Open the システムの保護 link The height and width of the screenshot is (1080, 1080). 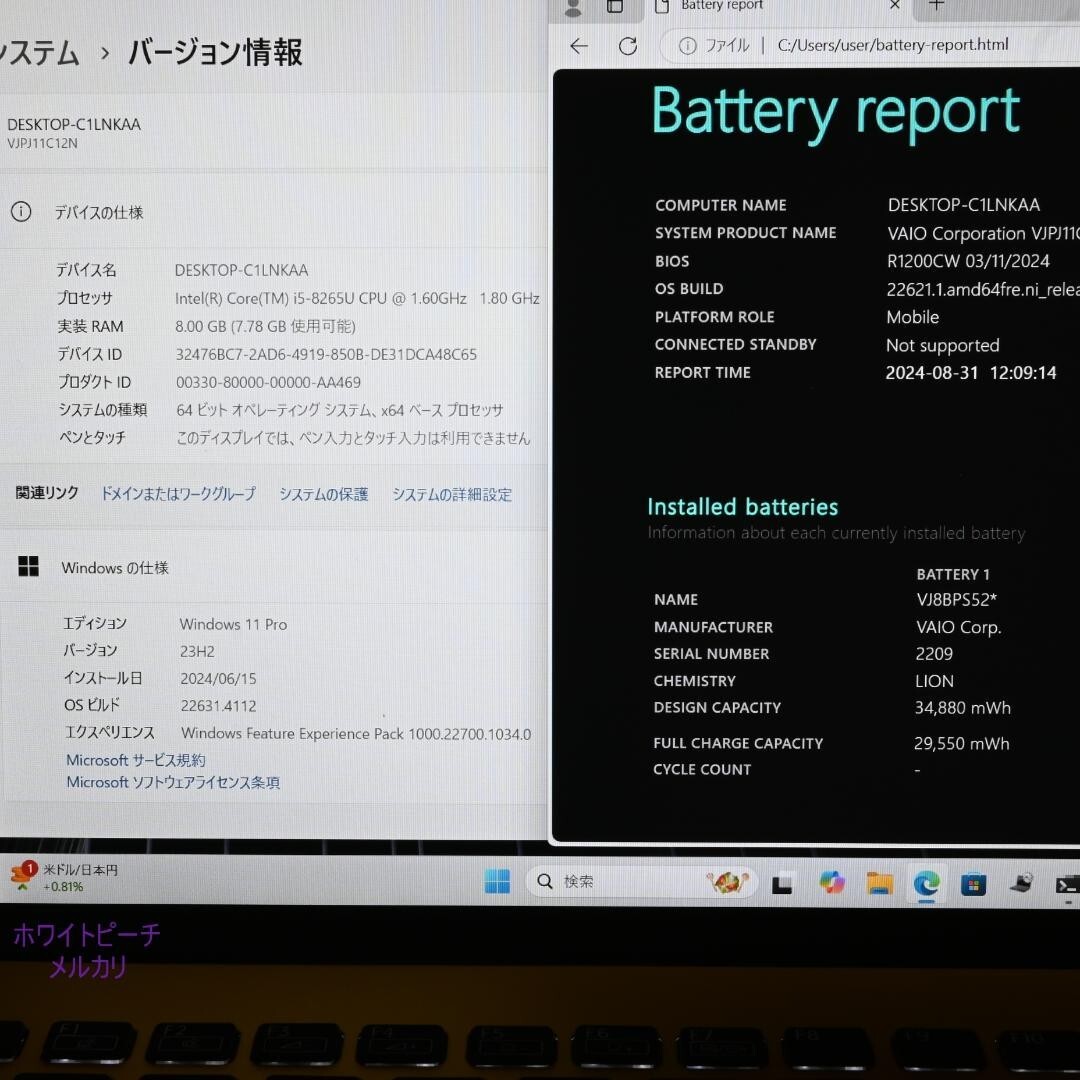coord(323,494)
